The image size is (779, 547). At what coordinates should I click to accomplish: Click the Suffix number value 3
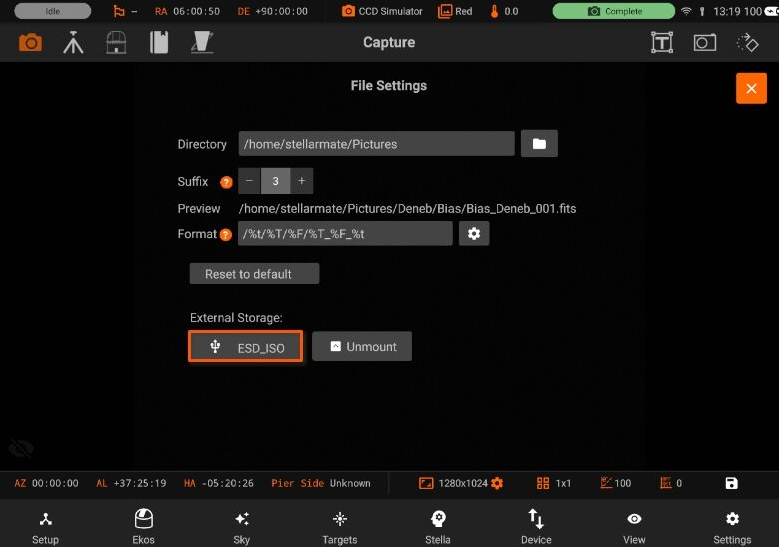[276, 181]
